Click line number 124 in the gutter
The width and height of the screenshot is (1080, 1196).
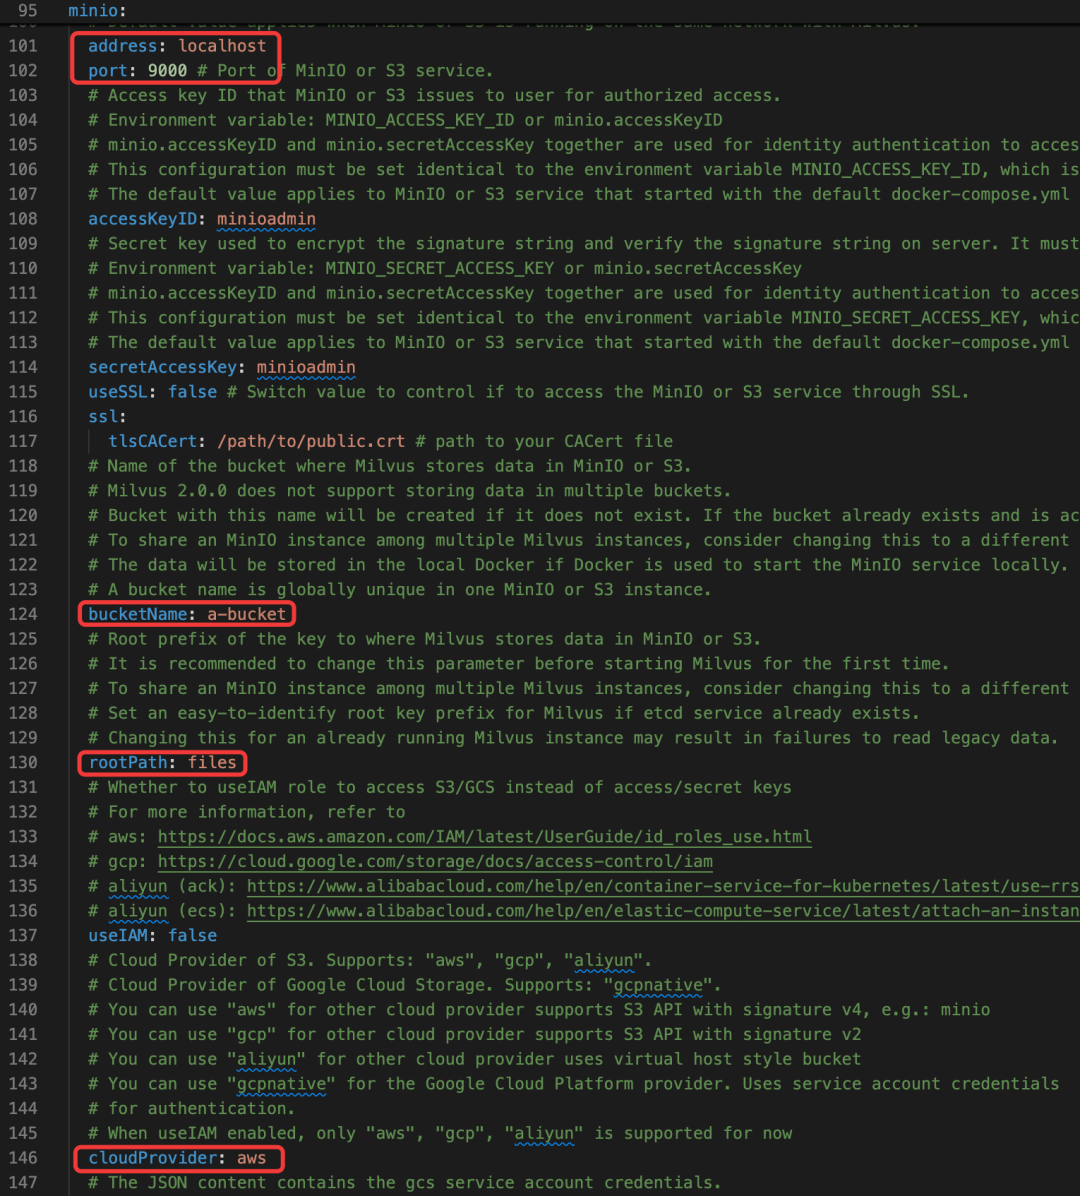click(23, 614)
